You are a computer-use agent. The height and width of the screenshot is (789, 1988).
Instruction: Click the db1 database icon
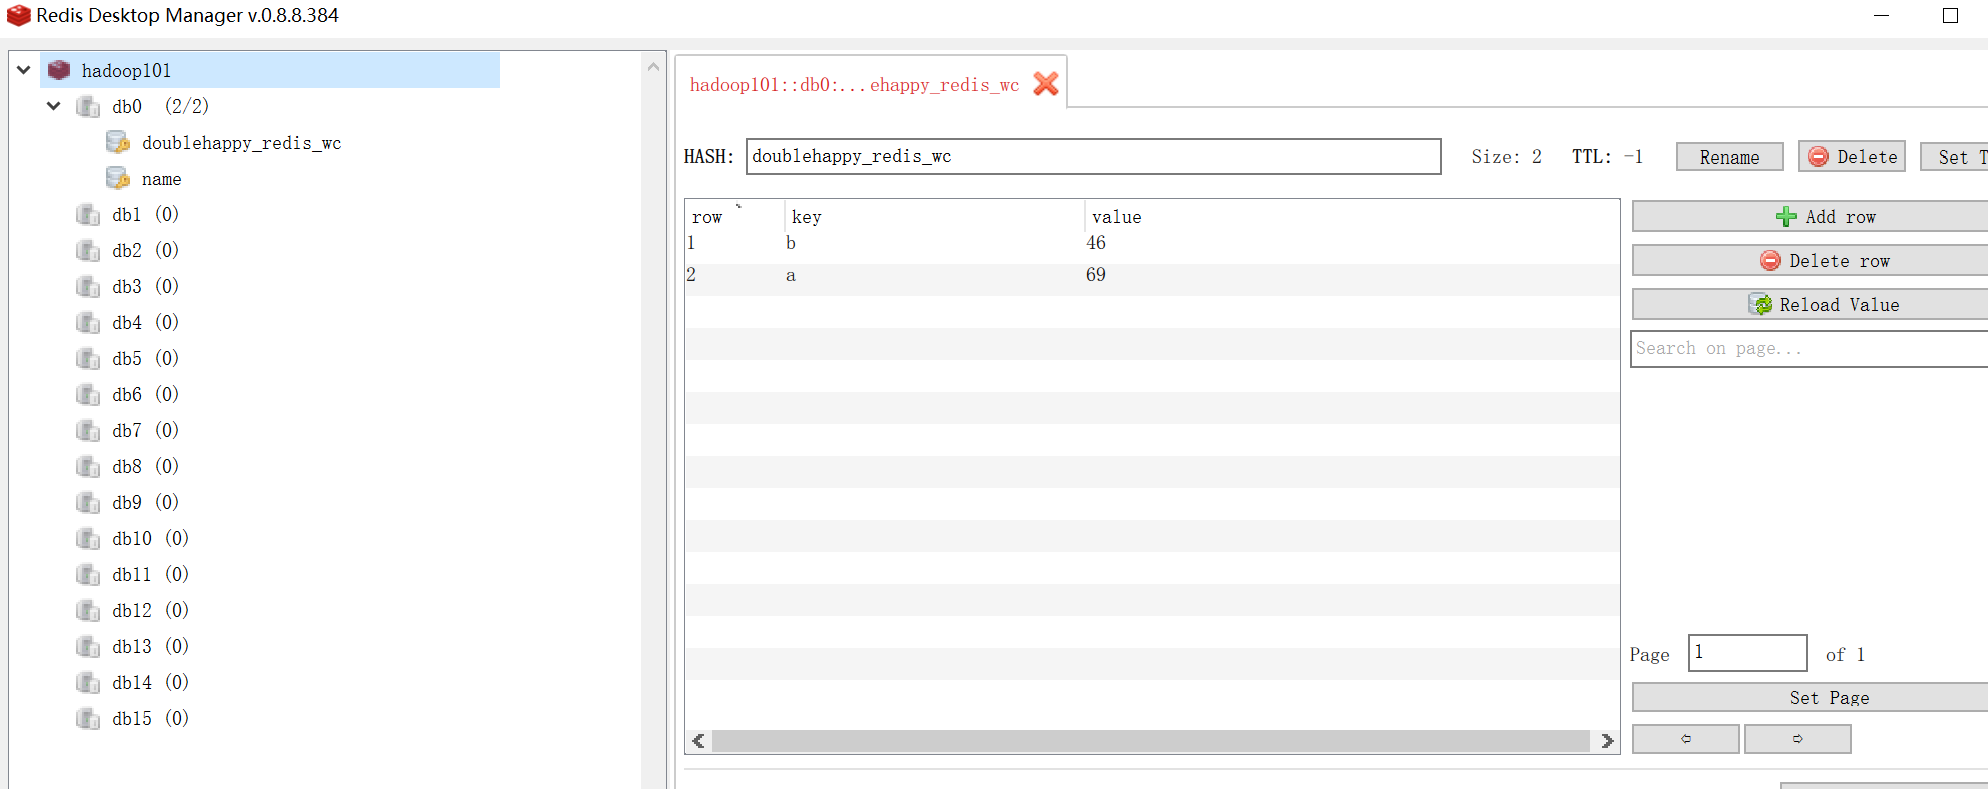88,214
